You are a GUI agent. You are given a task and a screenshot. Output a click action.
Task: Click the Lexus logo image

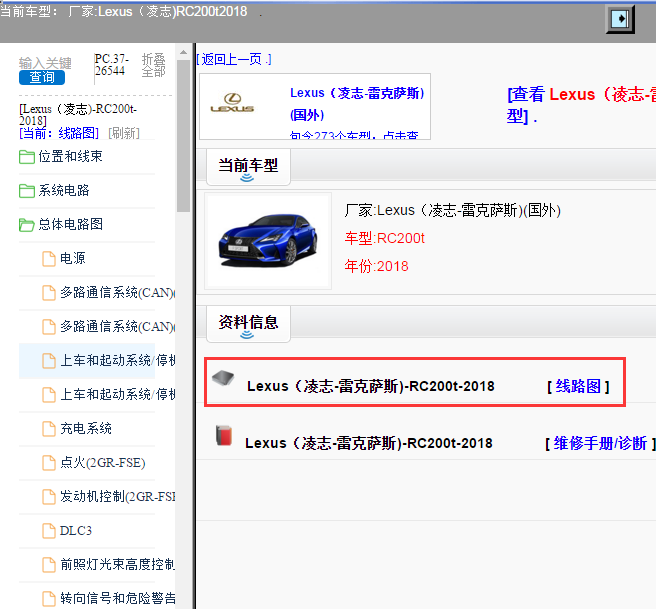232,103
